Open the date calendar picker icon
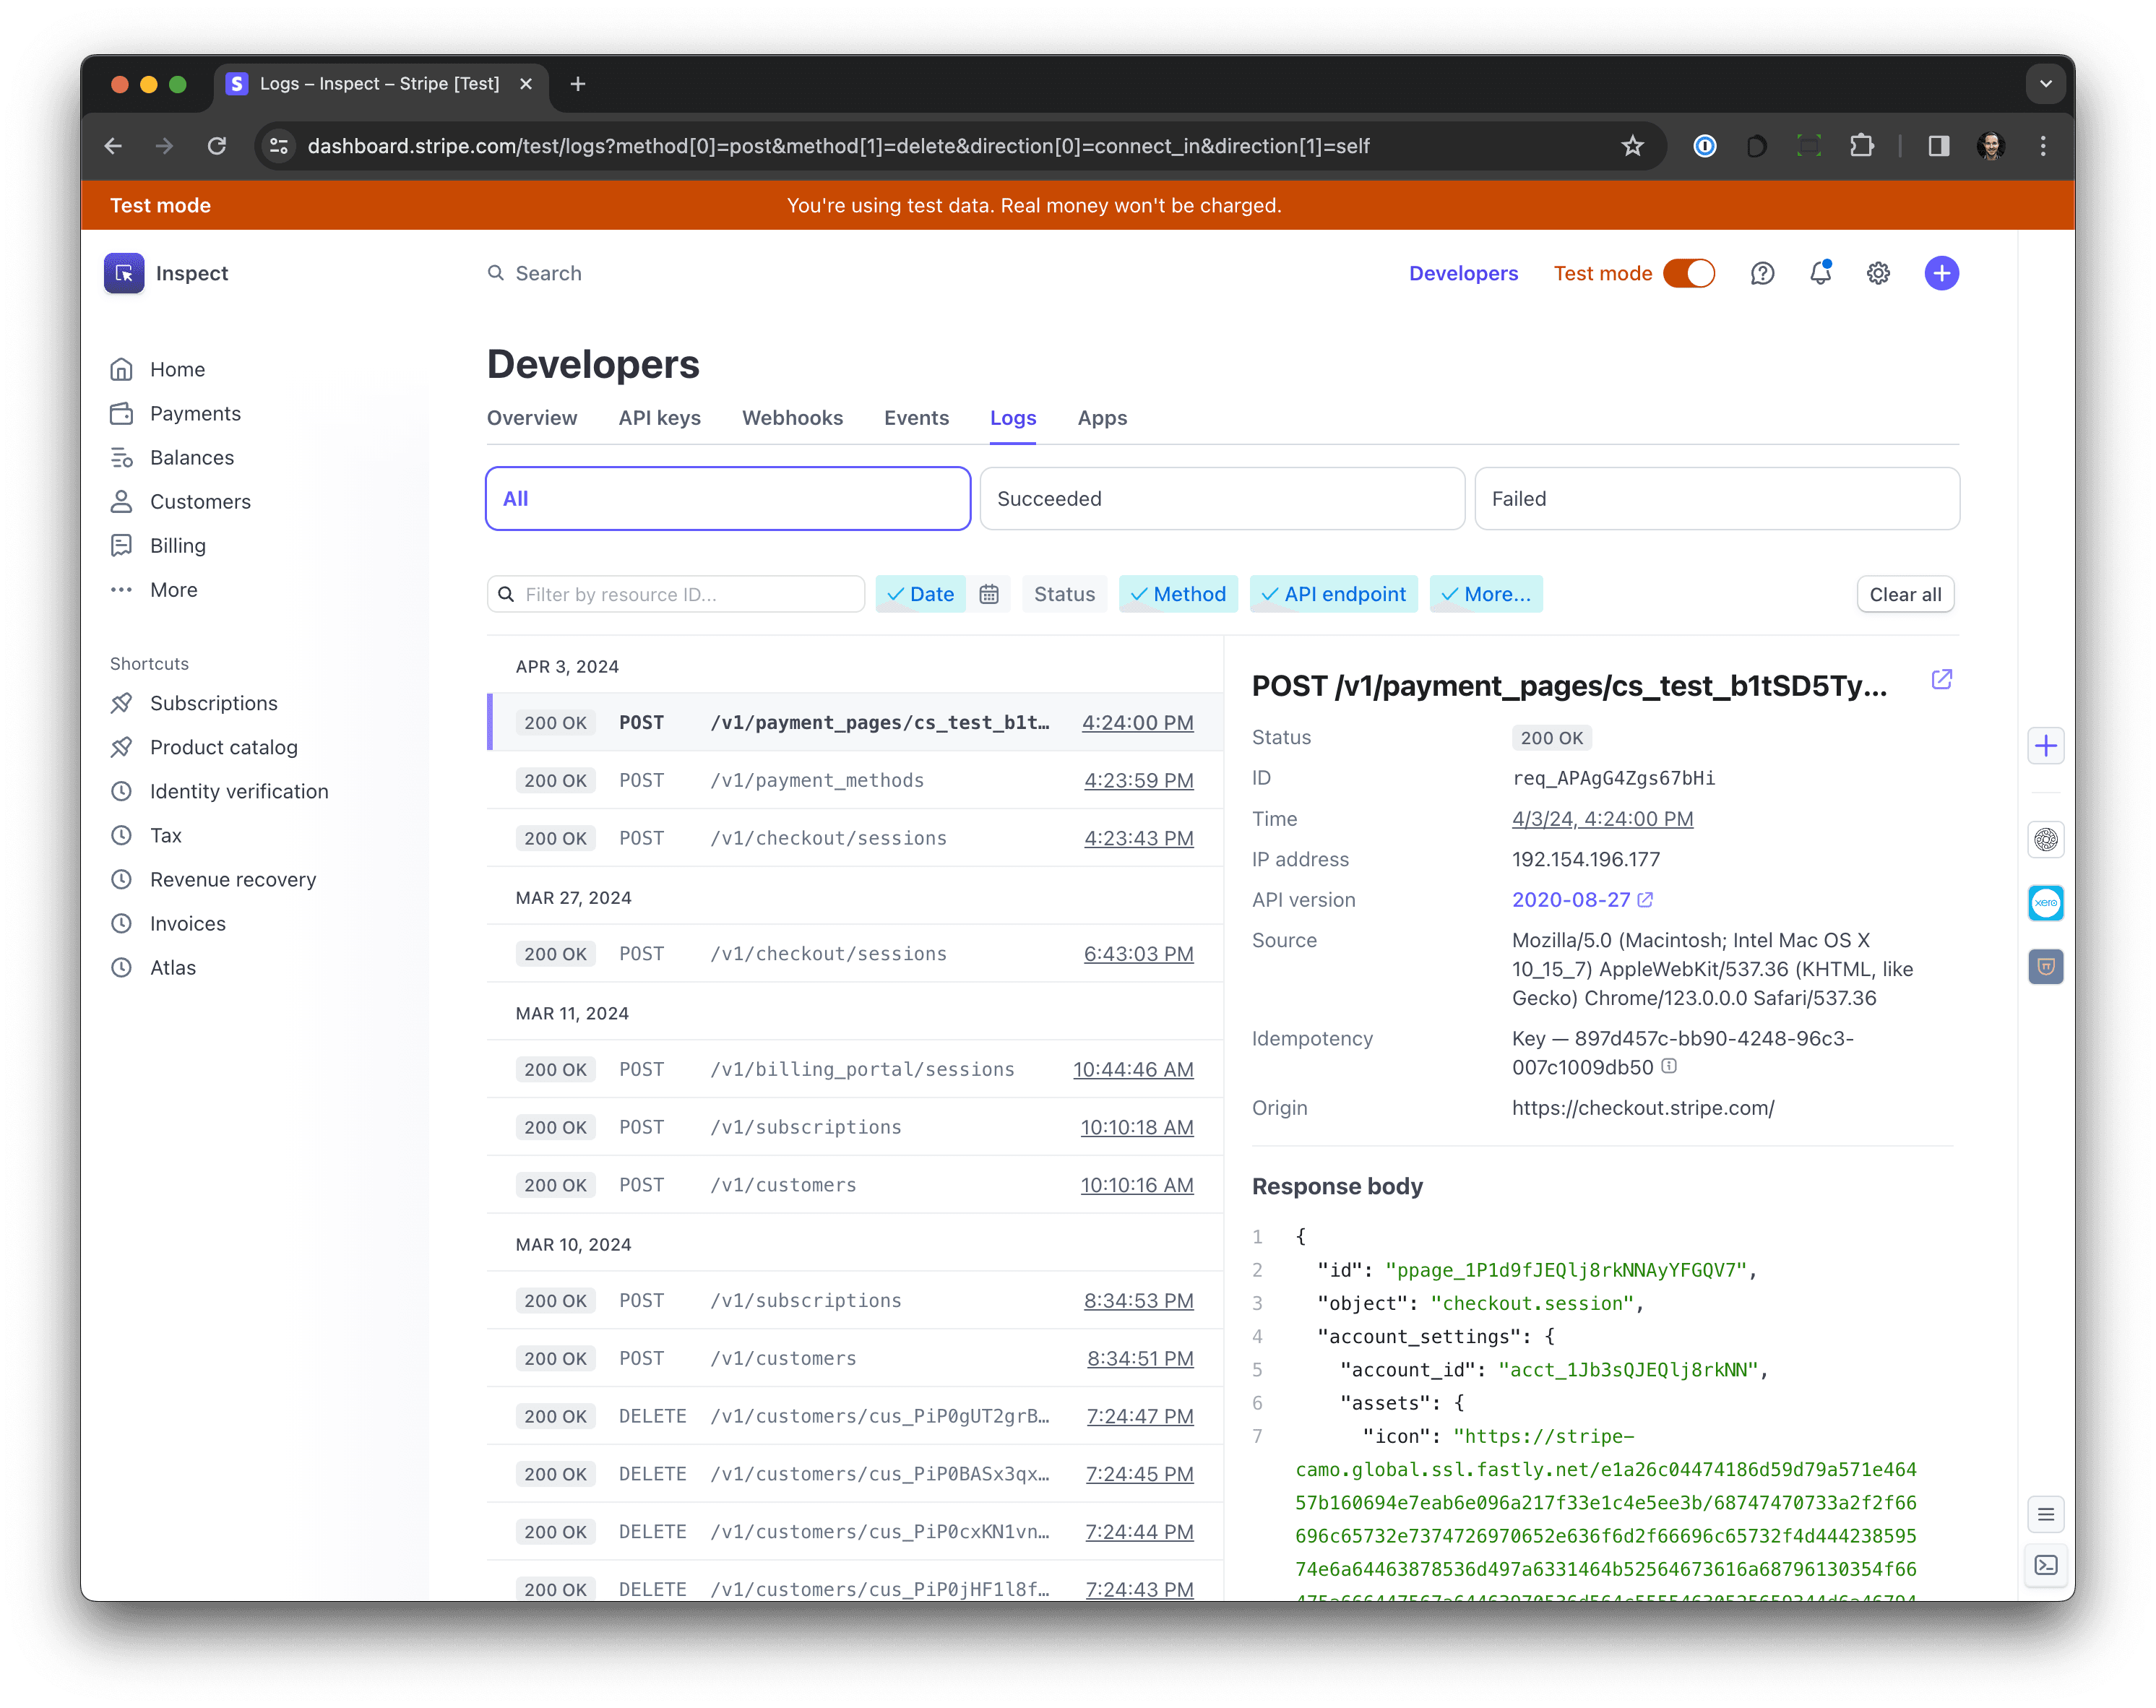The image size is (2156, 1708). pyautogui.click(x=989, y=594)
